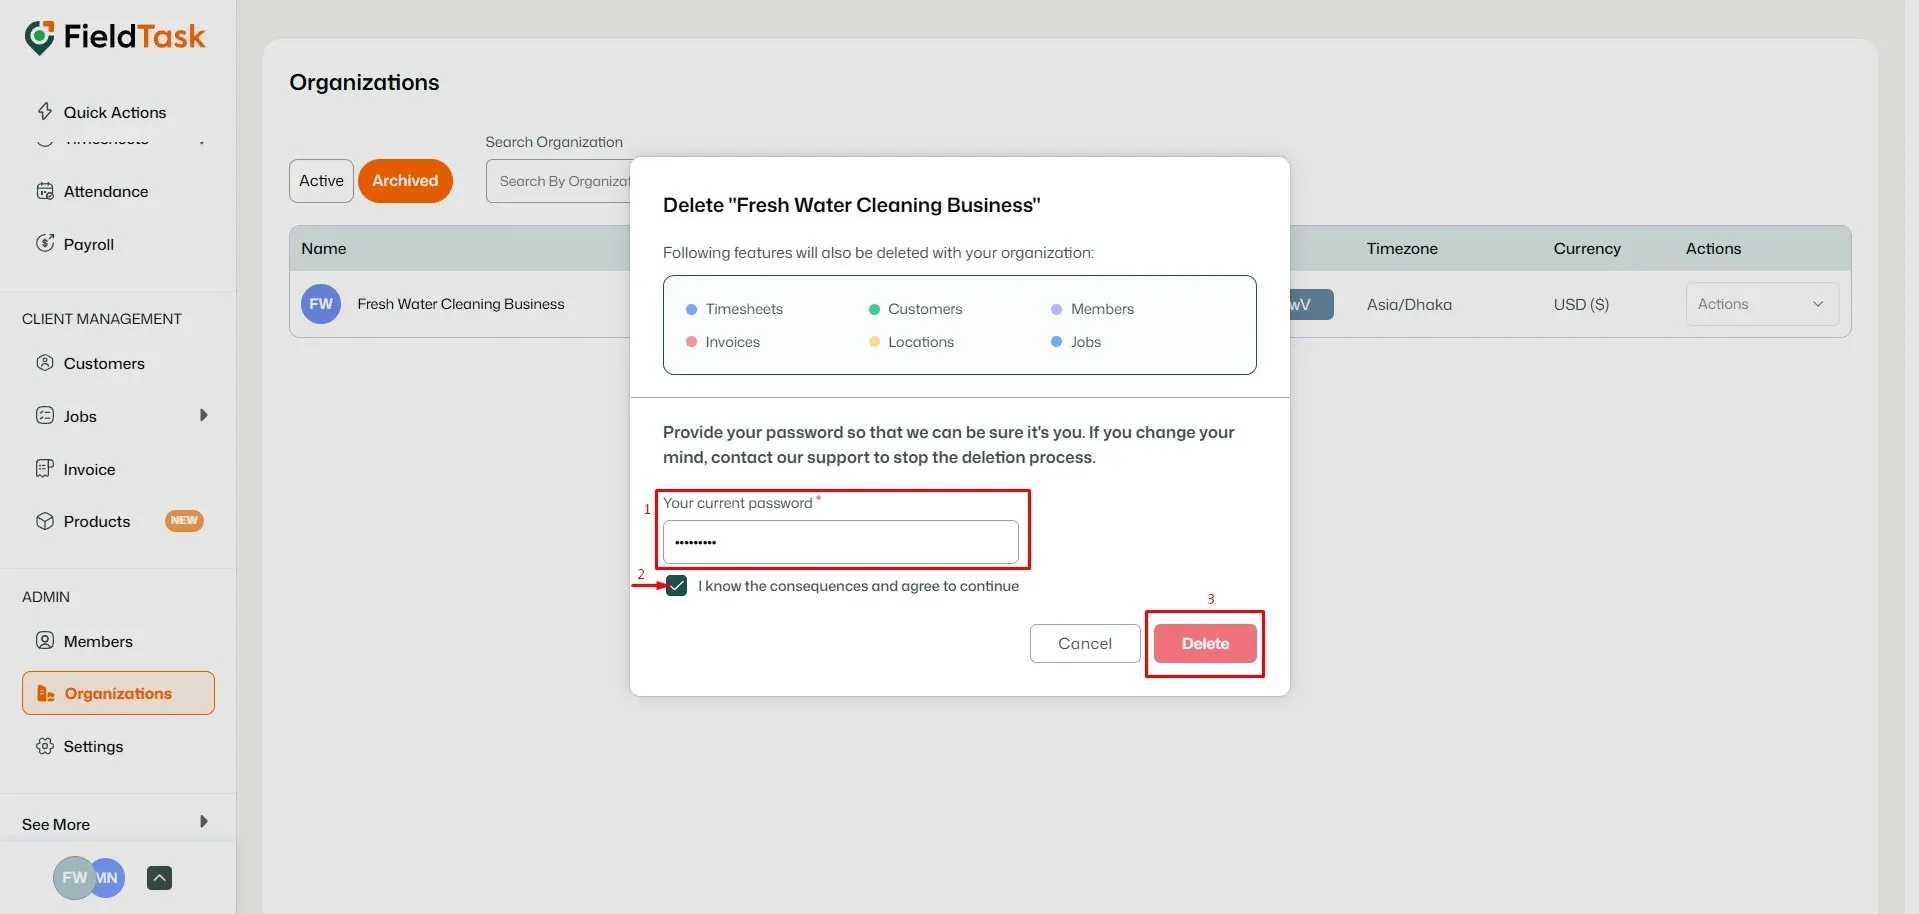This screenshot has height=914, width=1919.
Task: Click the agreement text beside the checkbox
Action: (858, 586)
